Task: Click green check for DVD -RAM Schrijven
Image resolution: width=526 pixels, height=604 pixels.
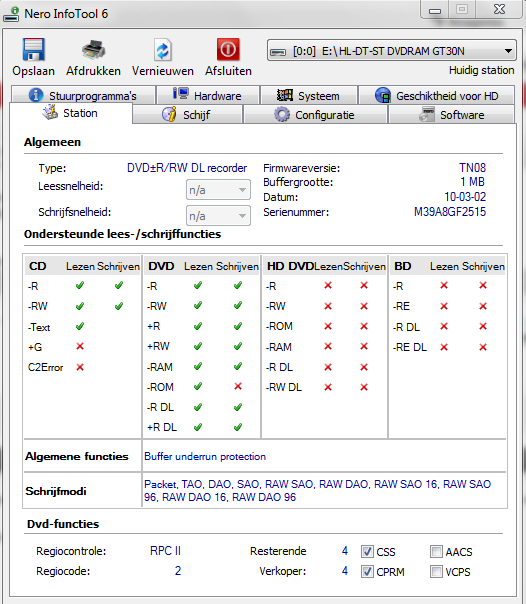Action: click(x=238, y=366)
